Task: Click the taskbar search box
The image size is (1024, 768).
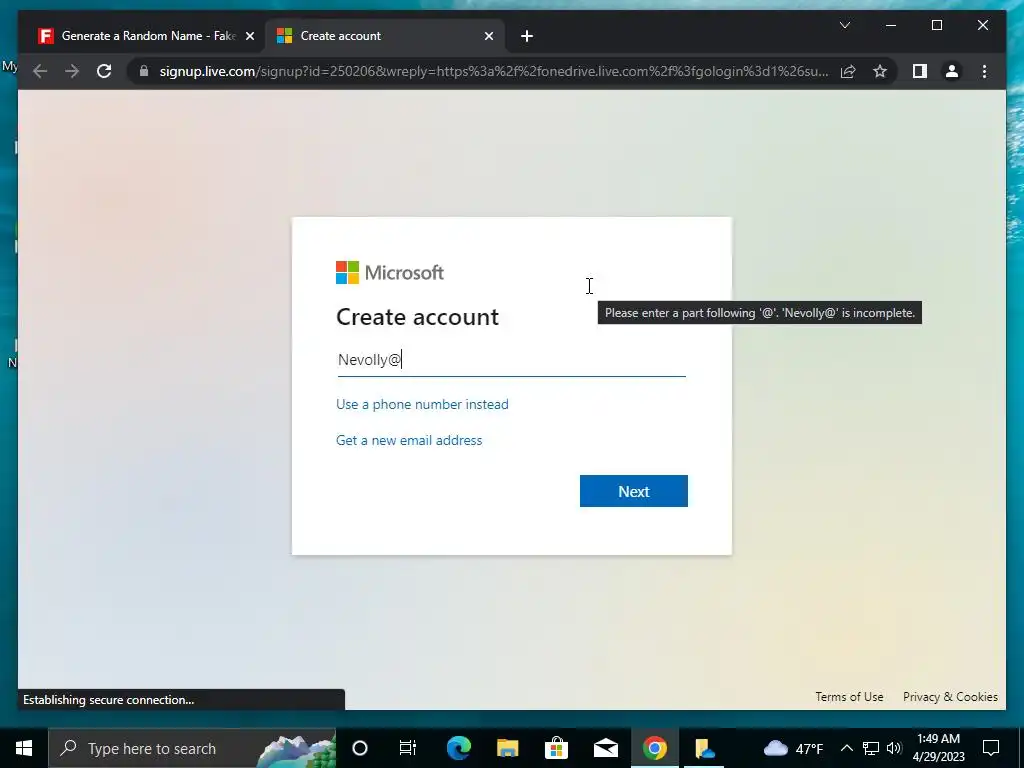Action: (192, 748)
